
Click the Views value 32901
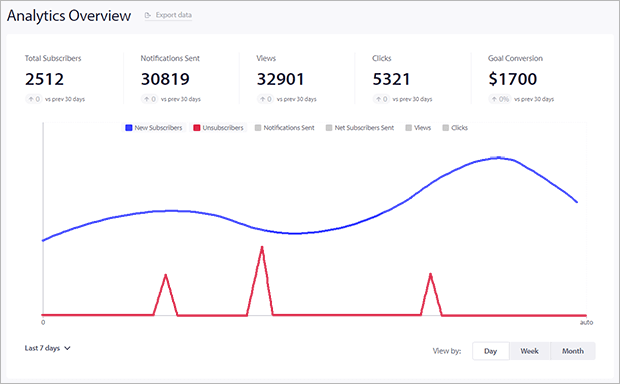[280, 79]
